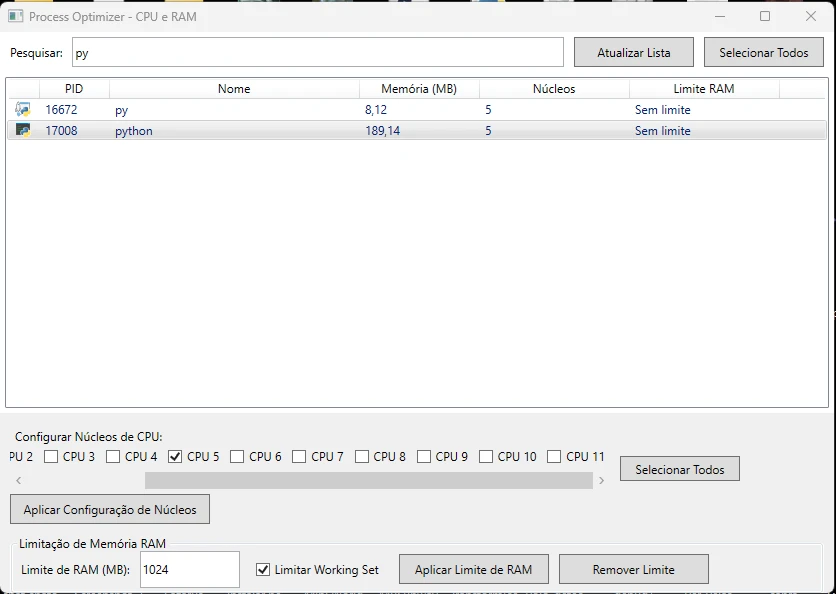The image size is (836, 594).
Task: Click the Process Optimizer title bar icon
Action: point(15,17)
